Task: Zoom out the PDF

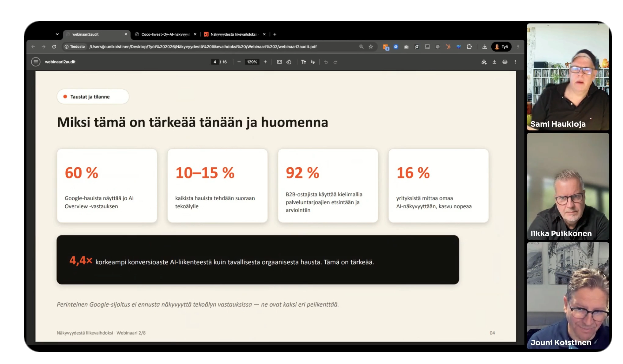Action: click(239, 62)
